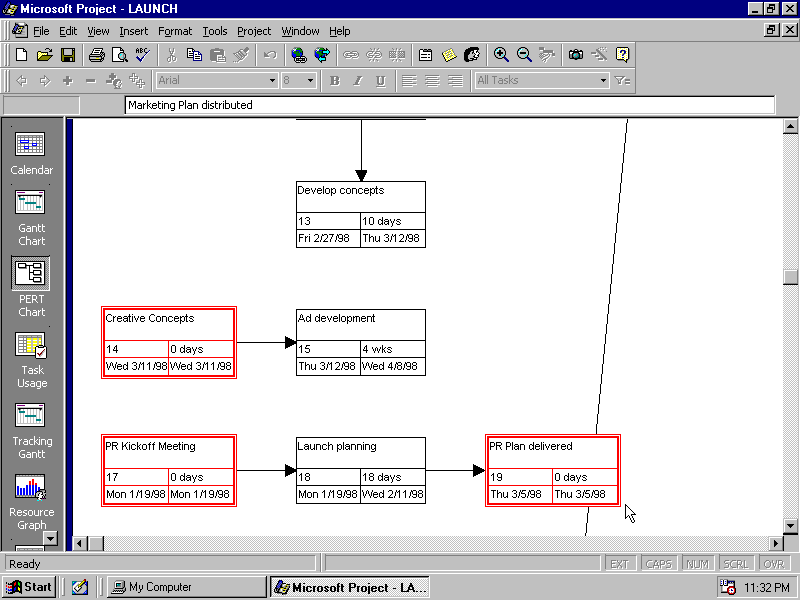Select the PR Plan delivered task box
Screen dimensions: 800x600
(553, 470)
